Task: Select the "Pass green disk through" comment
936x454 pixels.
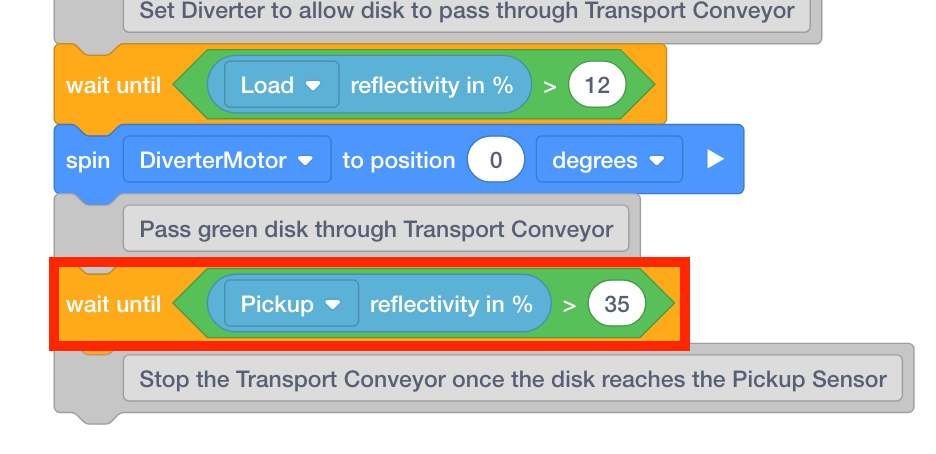Action: click(376, 230)
